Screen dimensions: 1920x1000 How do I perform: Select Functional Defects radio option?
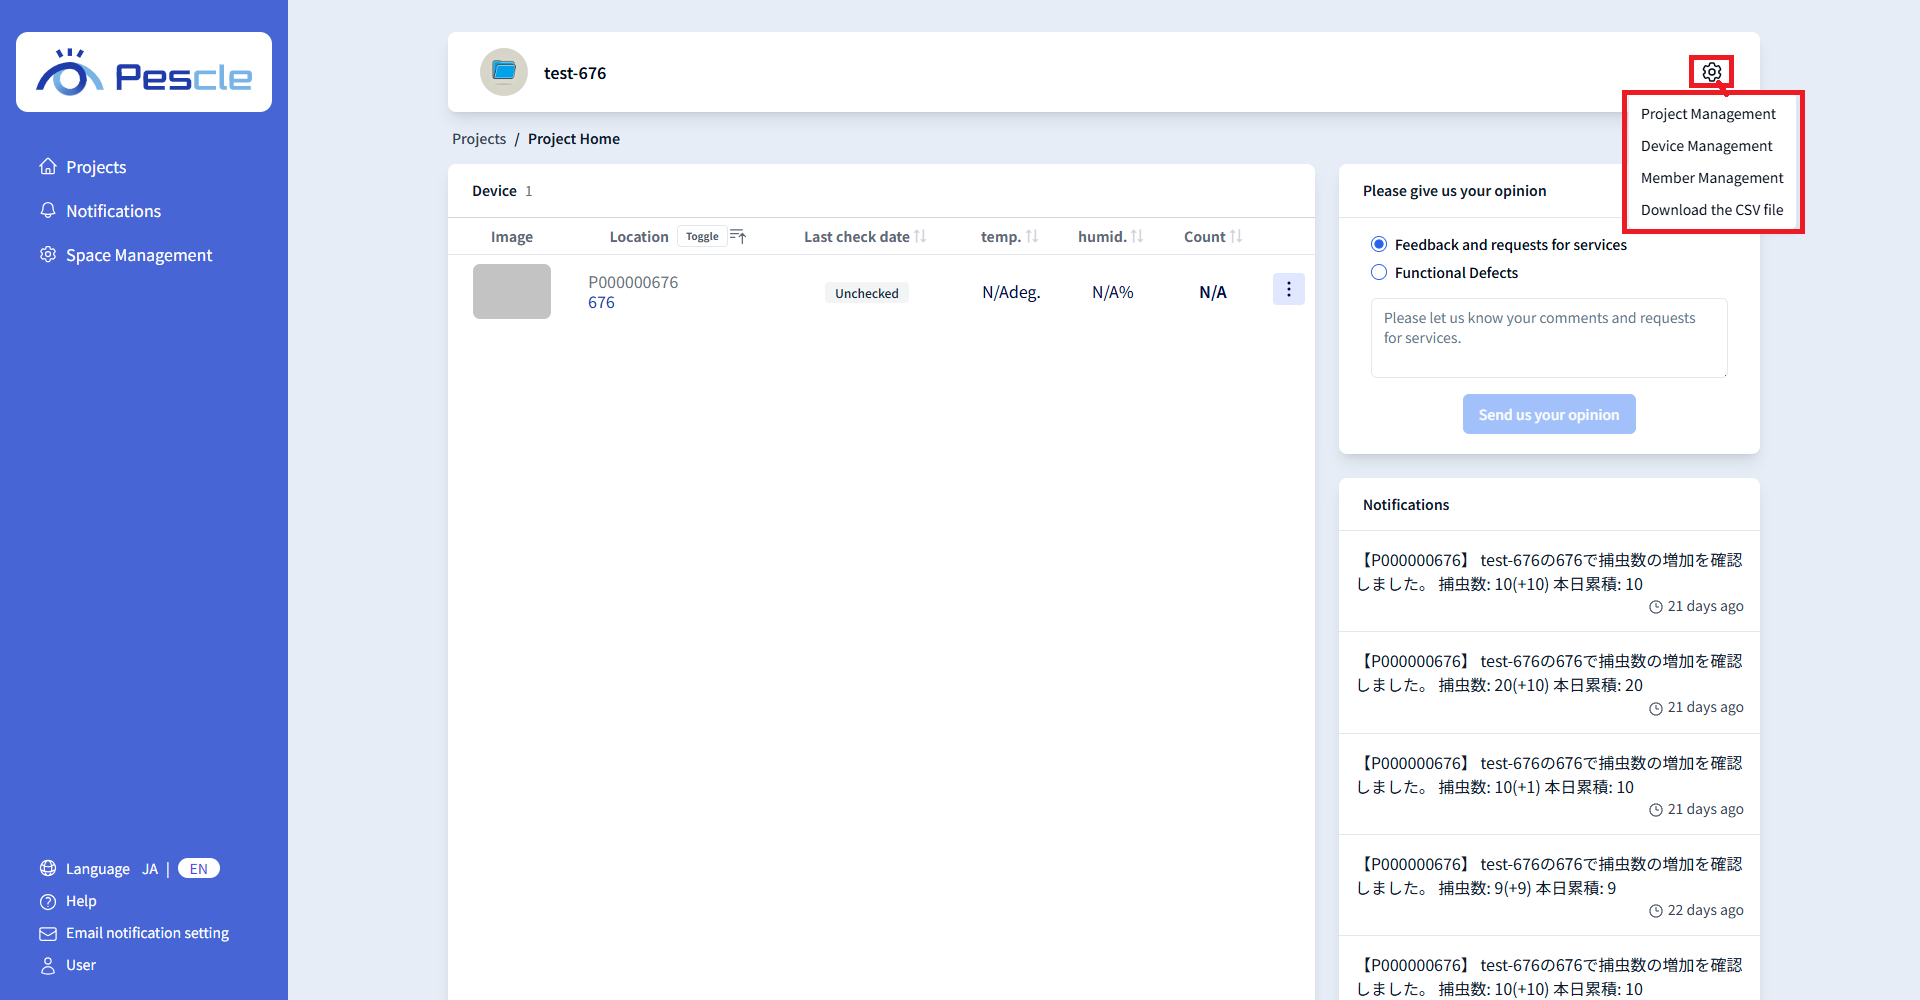tap(1379, 273)
